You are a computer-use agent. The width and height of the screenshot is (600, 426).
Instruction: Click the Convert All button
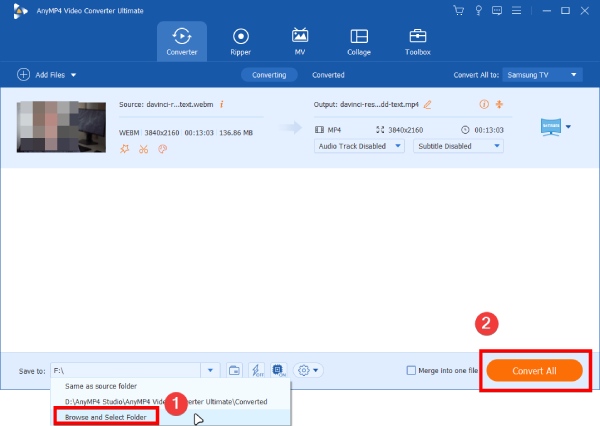click(533, 370)
